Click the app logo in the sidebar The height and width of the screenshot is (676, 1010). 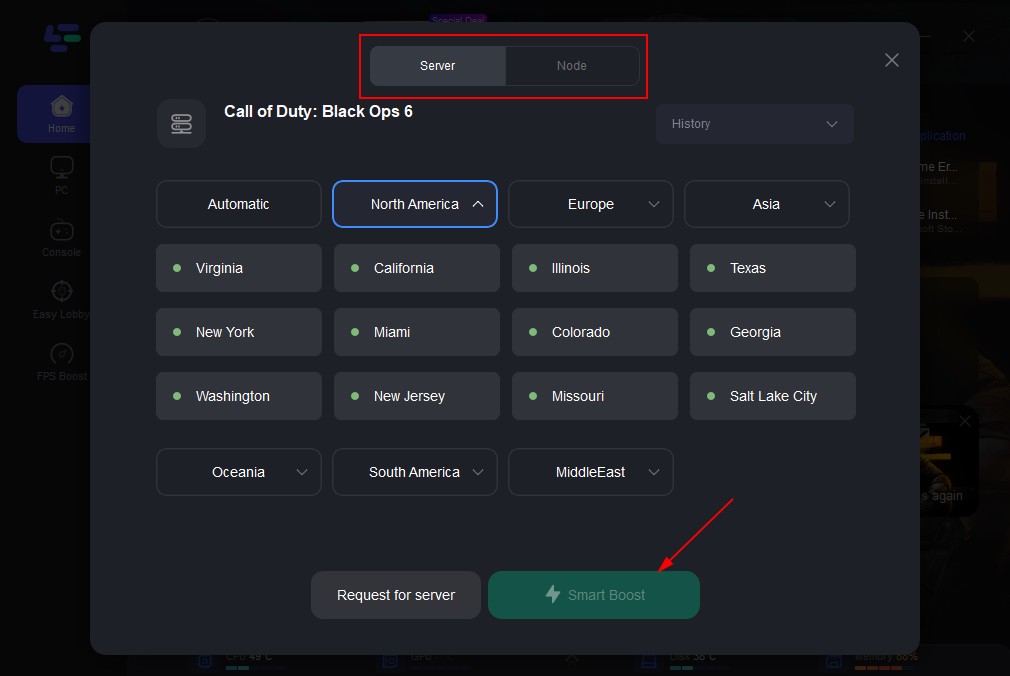point(62,37)
